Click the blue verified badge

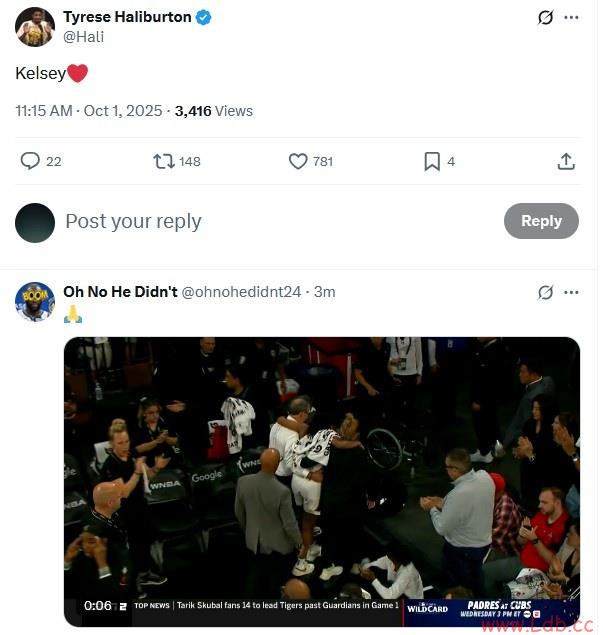(203, 18)
